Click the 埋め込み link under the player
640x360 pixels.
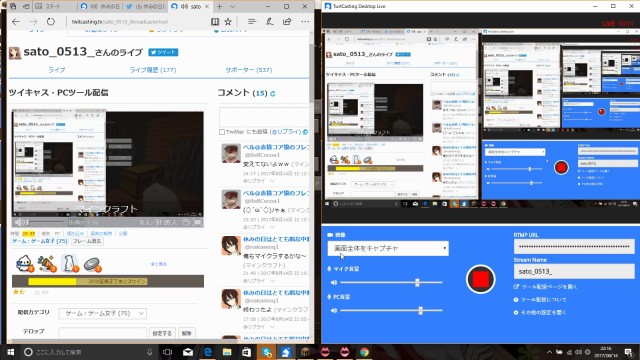click(75, 233)
